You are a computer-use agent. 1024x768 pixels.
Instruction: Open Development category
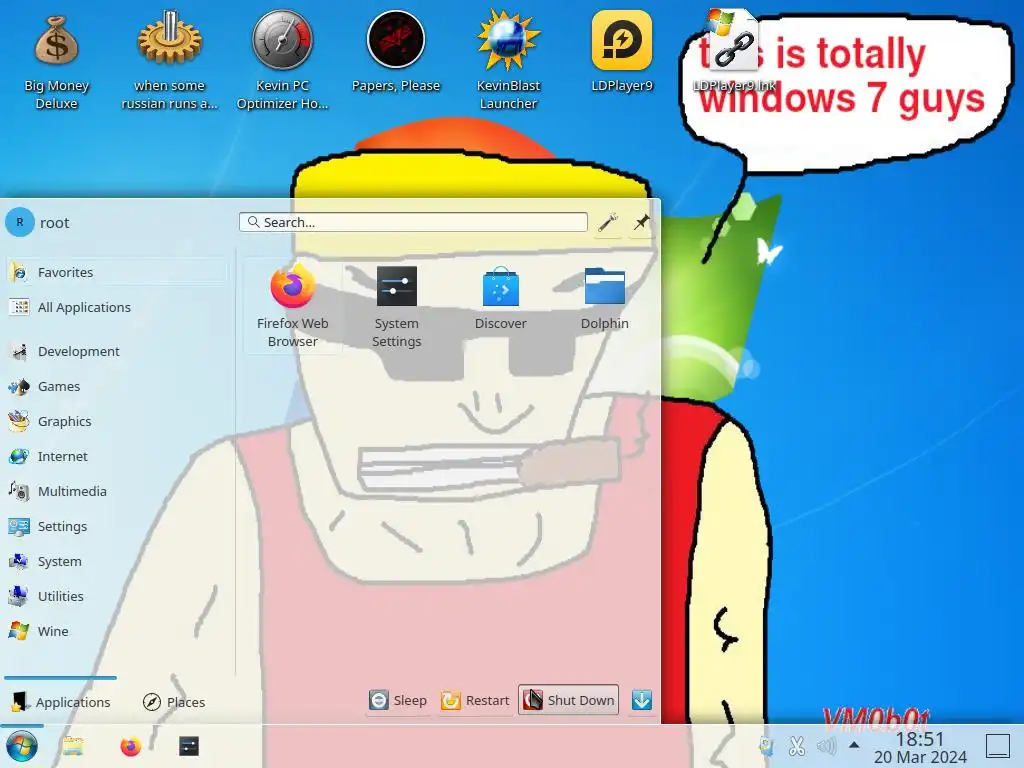coord(118,351)
